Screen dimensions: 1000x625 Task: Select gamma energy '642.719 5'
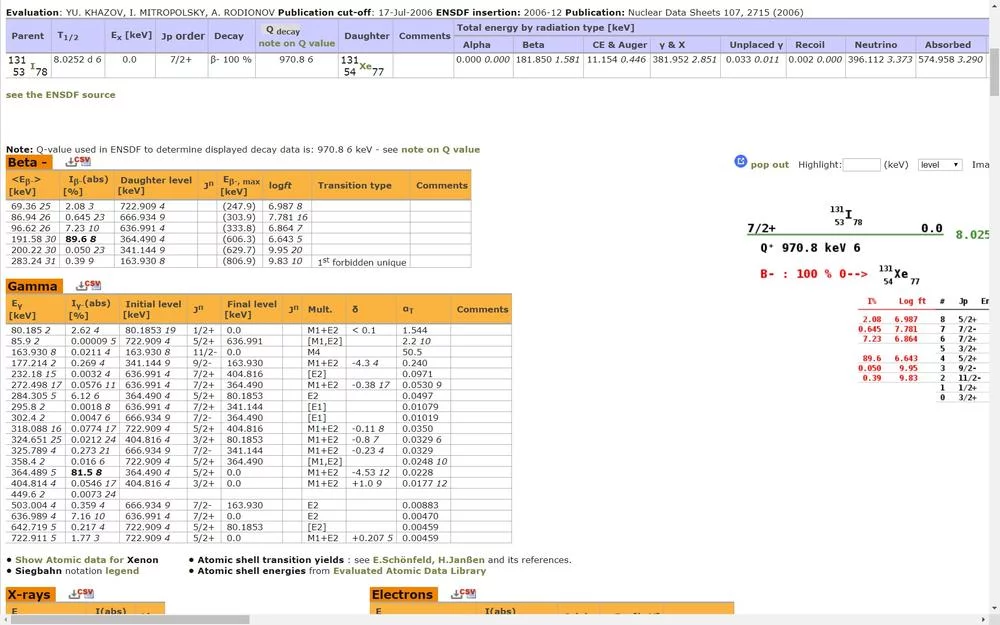33,527
